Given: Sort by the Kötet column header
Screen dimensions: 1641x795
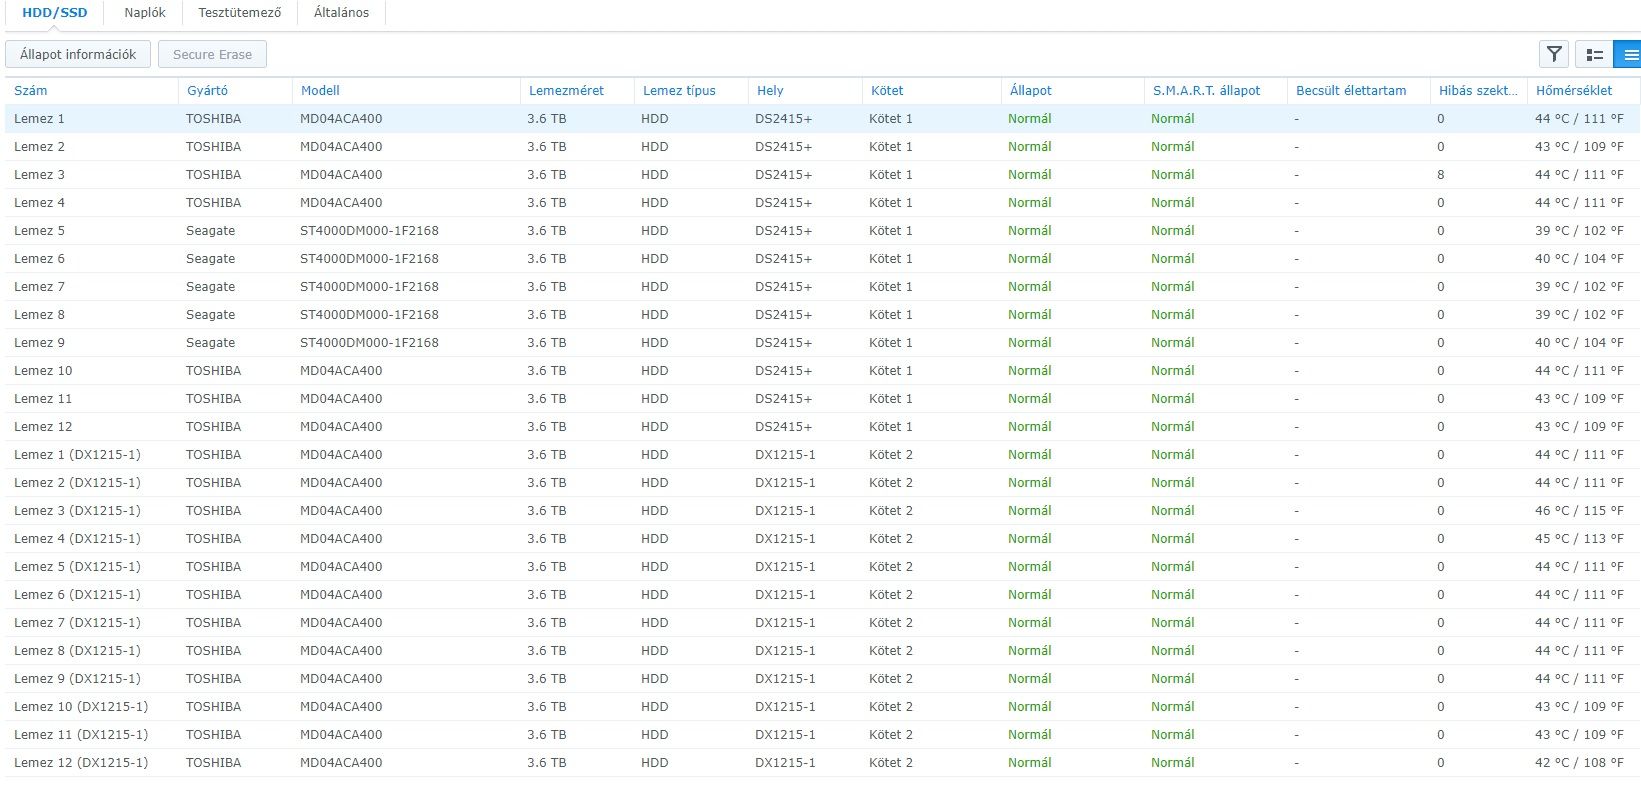Looking at the screenshot, I should [931, 90].
